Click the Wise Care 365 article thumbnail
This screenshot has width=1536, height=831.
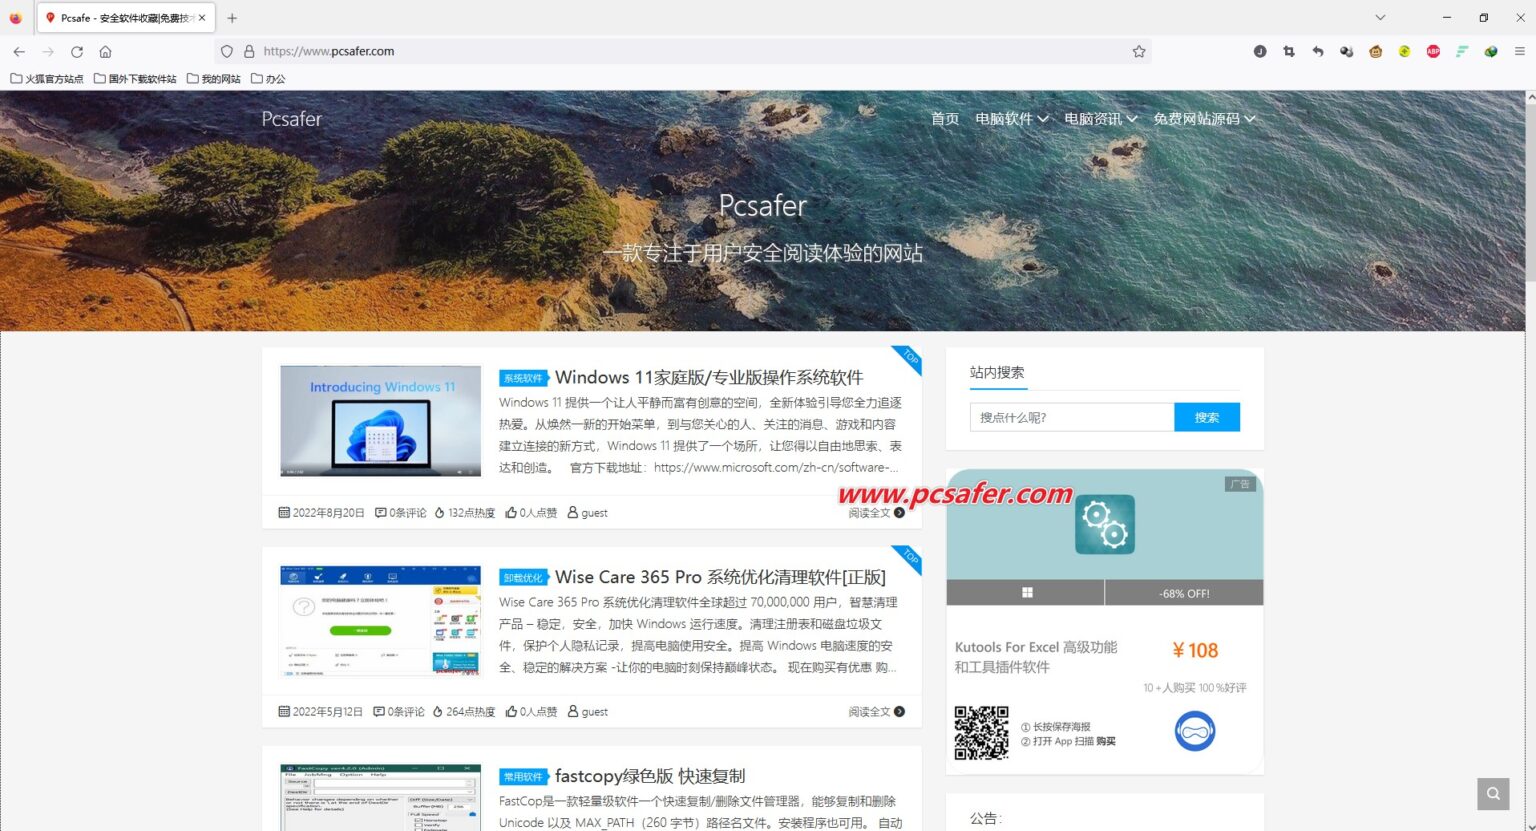click(380, 620)
